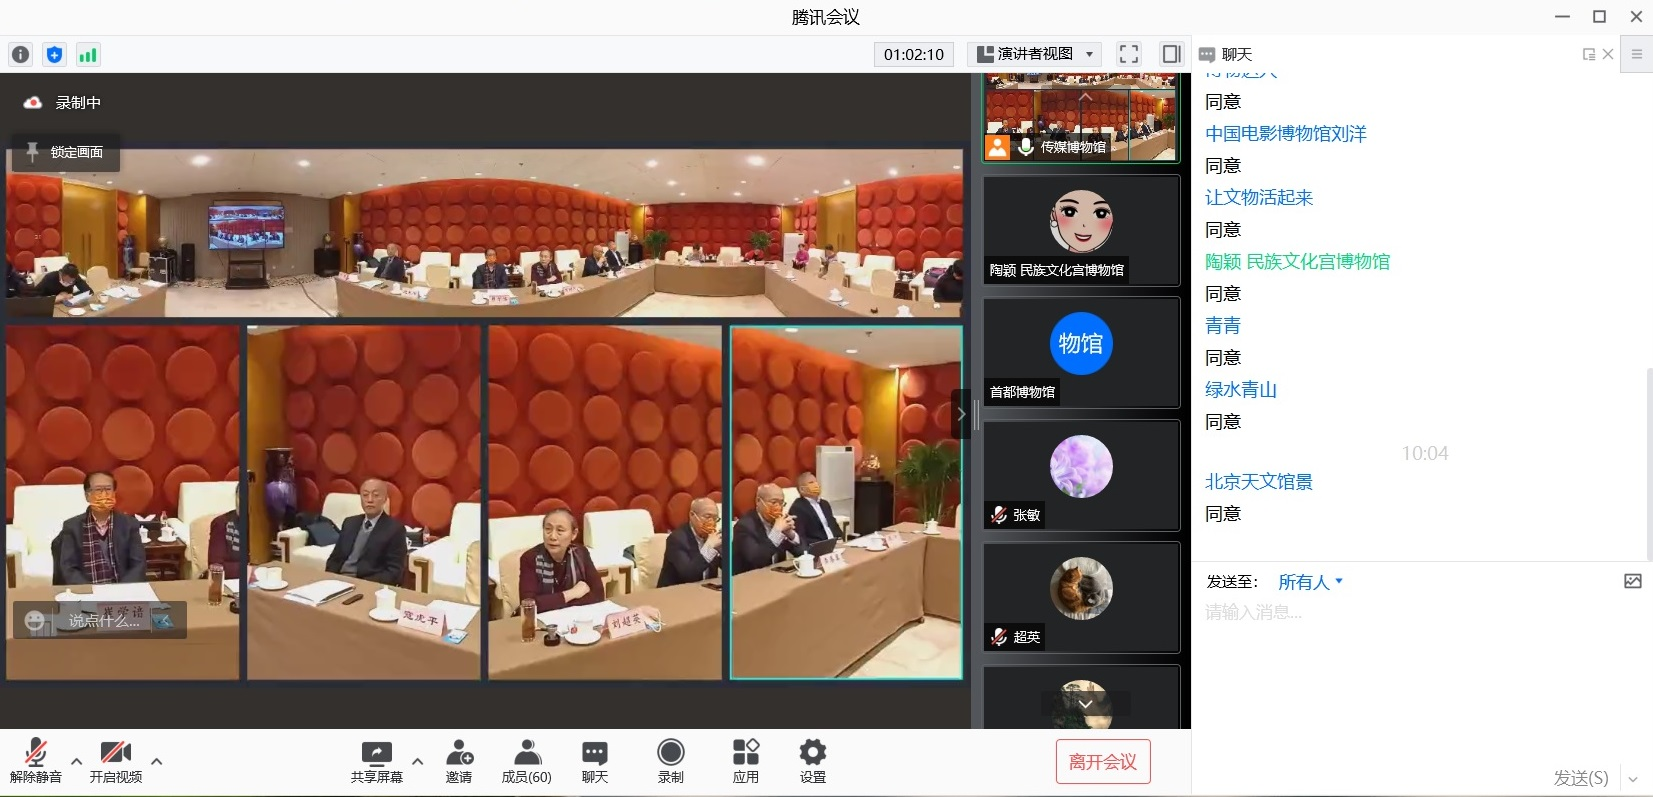Toggle the side panel layout button
This screenshot has width=1653, height=797.
[1171, 54]
